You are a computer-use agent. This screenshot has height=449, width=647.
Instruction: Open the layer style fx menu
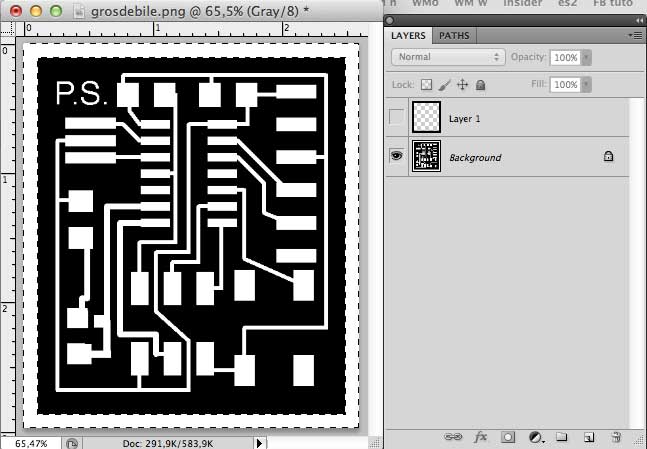tap(481, 437)
